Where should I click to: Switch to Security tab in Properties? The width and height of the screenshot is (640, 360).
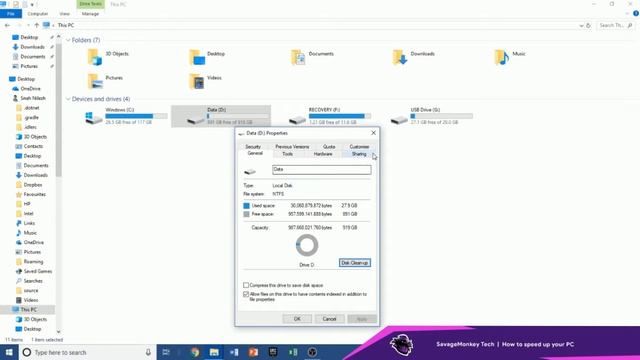click(253, 147)
